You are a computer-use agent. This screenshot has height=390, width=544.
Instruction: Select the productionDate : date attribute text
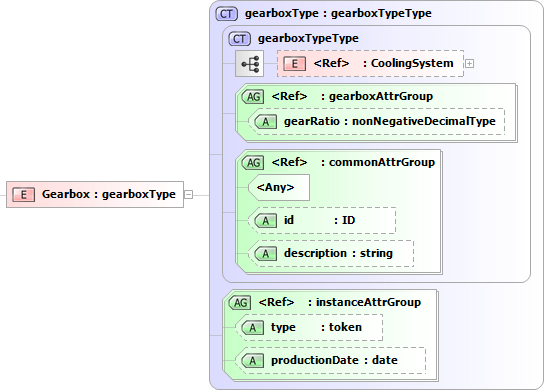pos(334,360)
